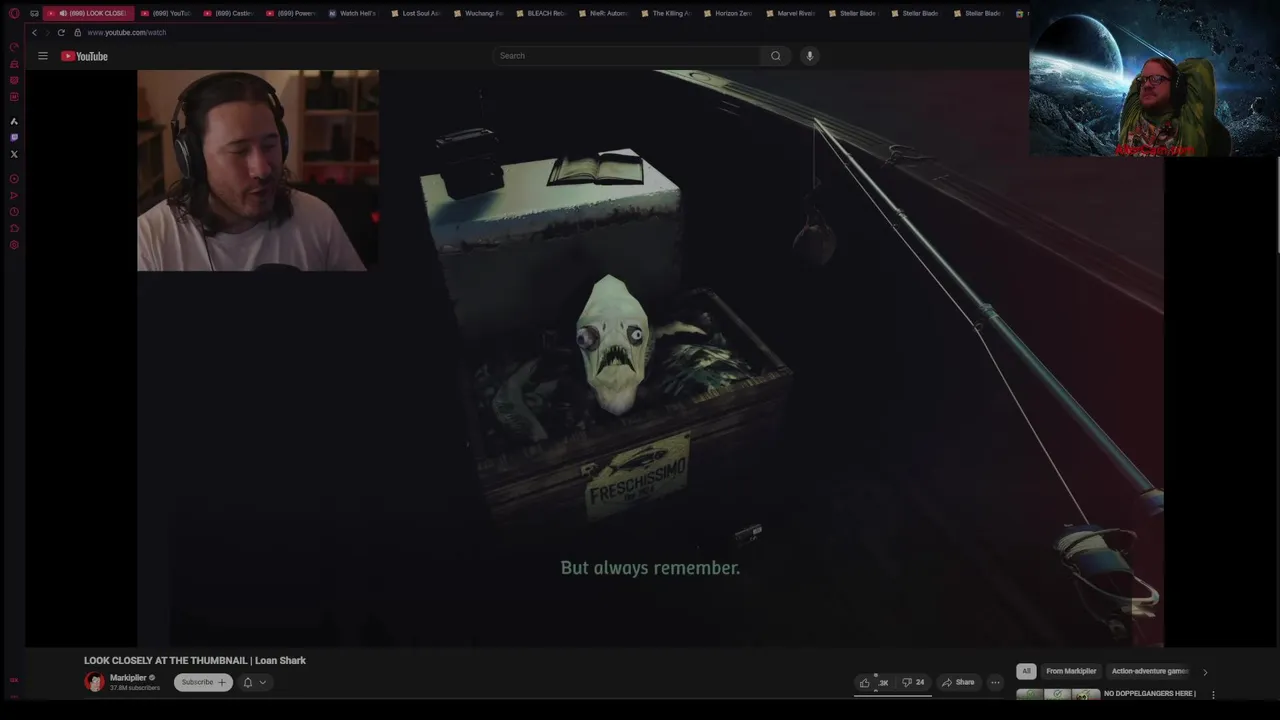Open the sidebar send-arrow Flow icon

click(x=14, y=195)
